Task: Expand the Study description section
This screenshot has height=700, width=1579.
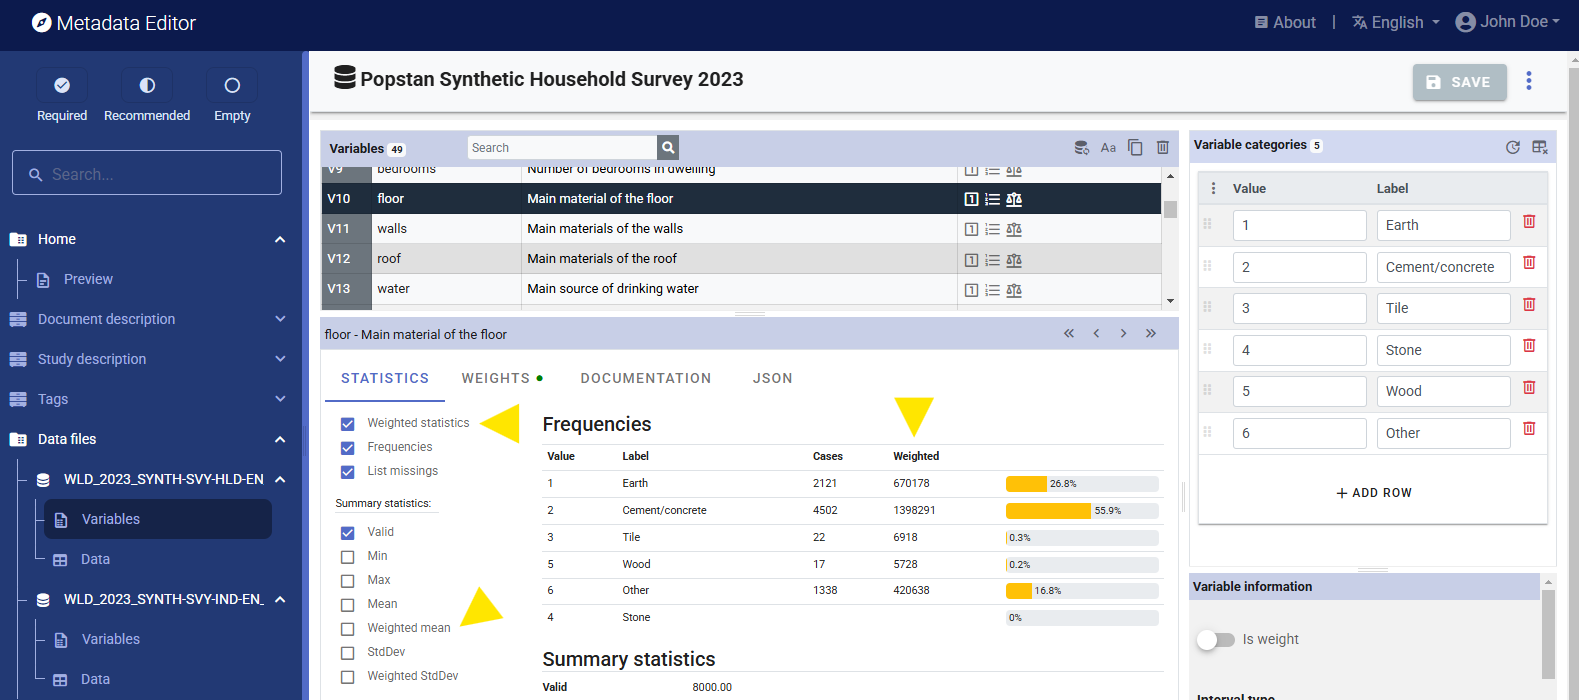Action: point(280,359)
